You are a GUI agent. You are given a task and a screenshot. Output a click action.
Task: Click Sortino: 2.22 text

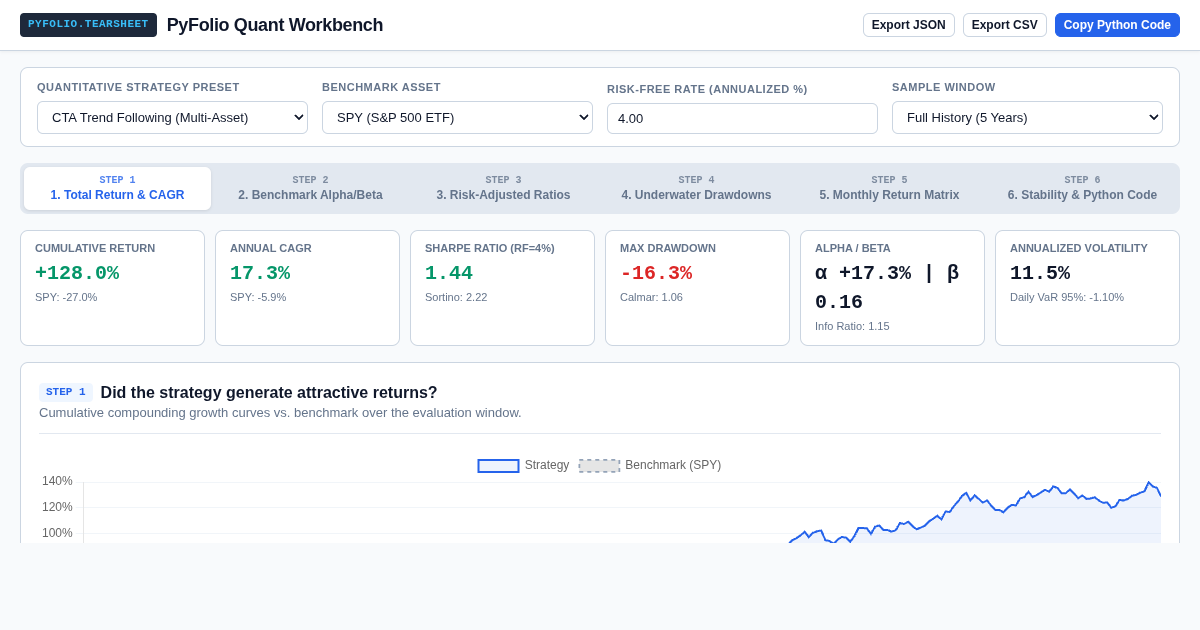coord(456,297)
